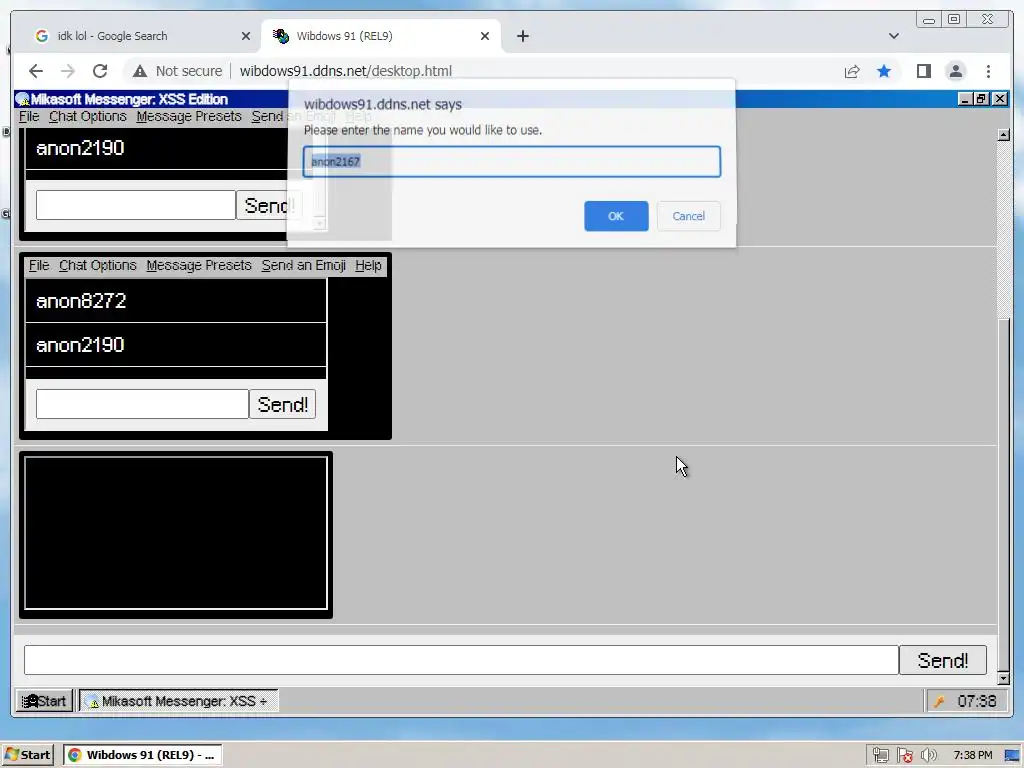Go back in the browser
The image size is (1024, 768).
[36, 71]
